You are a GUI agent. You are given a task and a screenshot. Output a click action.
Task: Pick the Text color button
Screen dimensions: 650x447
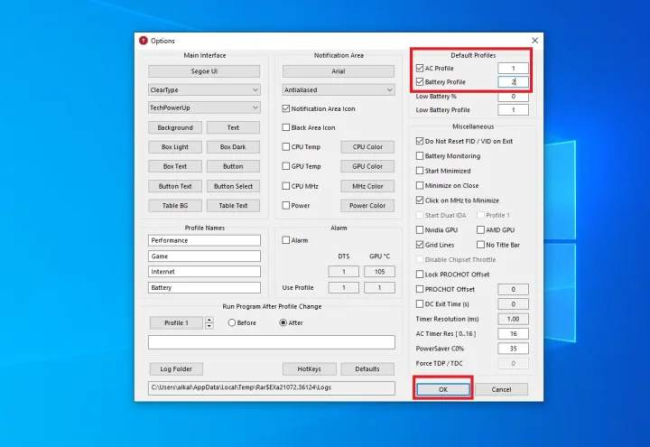(233, 128)
